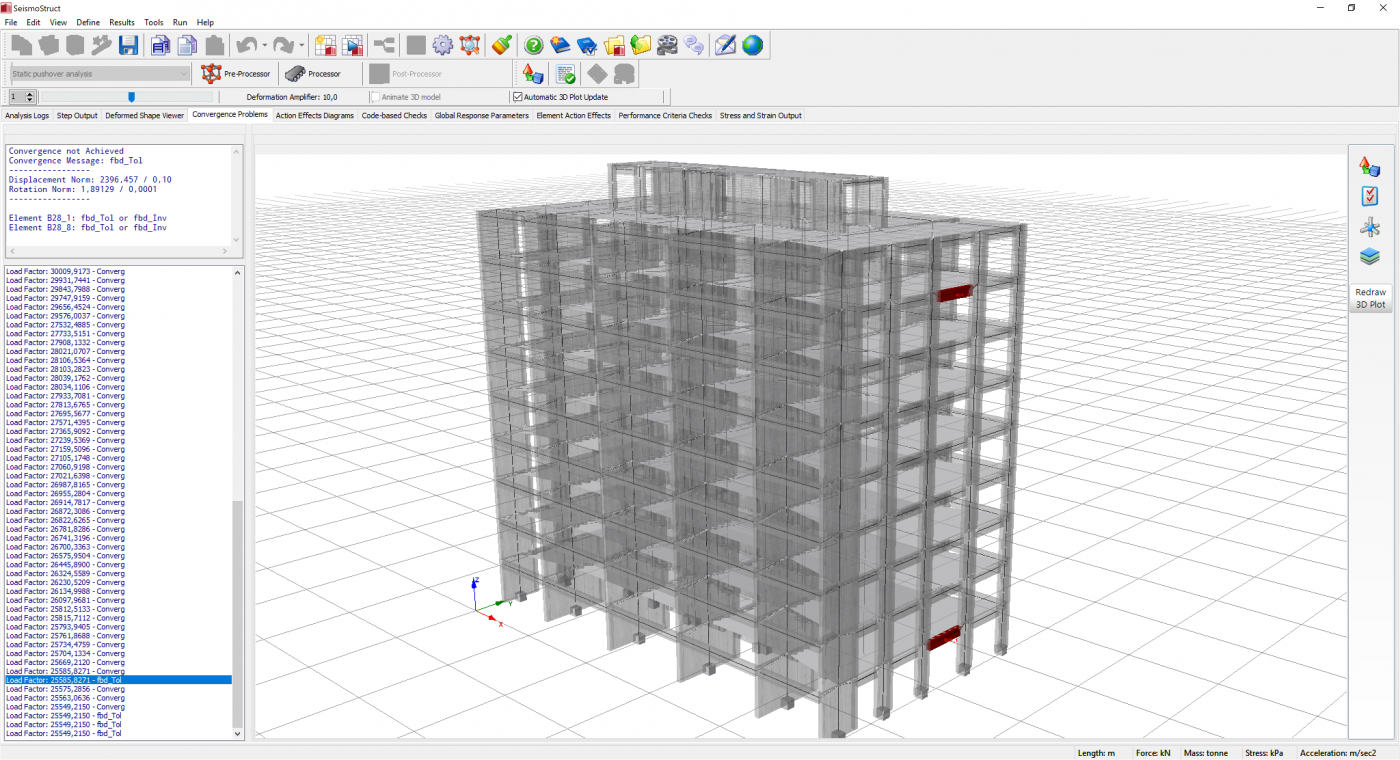Click the deformation amplifier slider handle
Screen dimensions: 1400x760
click(x=131, y=97)
